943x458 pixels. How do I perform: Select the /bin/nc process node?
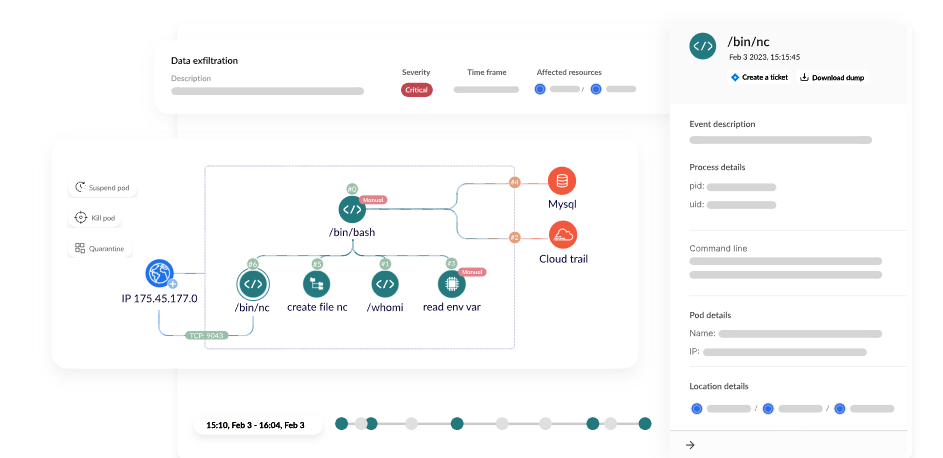pyautogui.click(x=252, y=284)
